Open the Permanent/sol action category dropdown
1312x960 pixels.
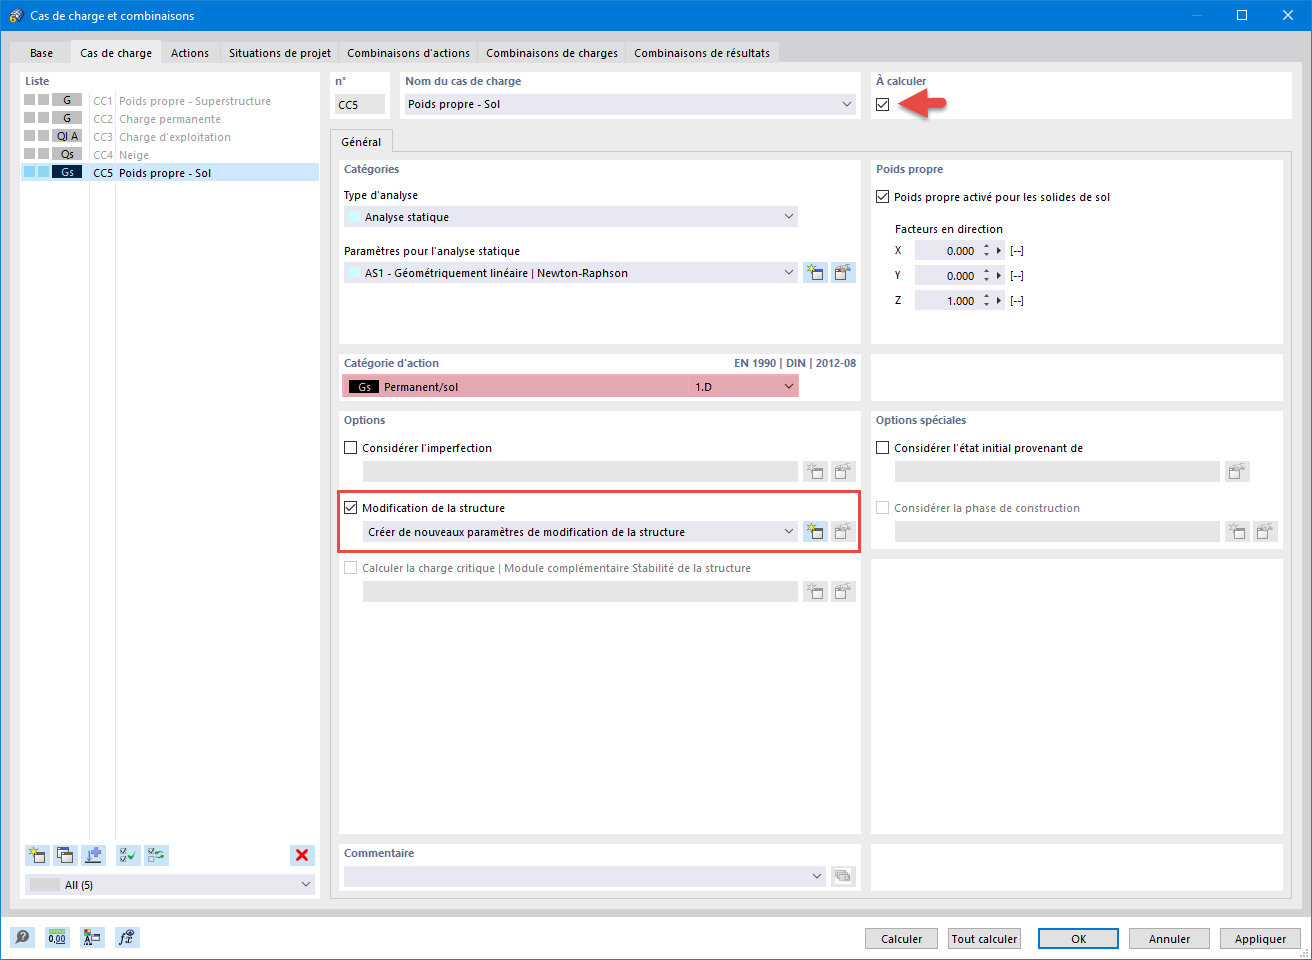click(788, 386)
